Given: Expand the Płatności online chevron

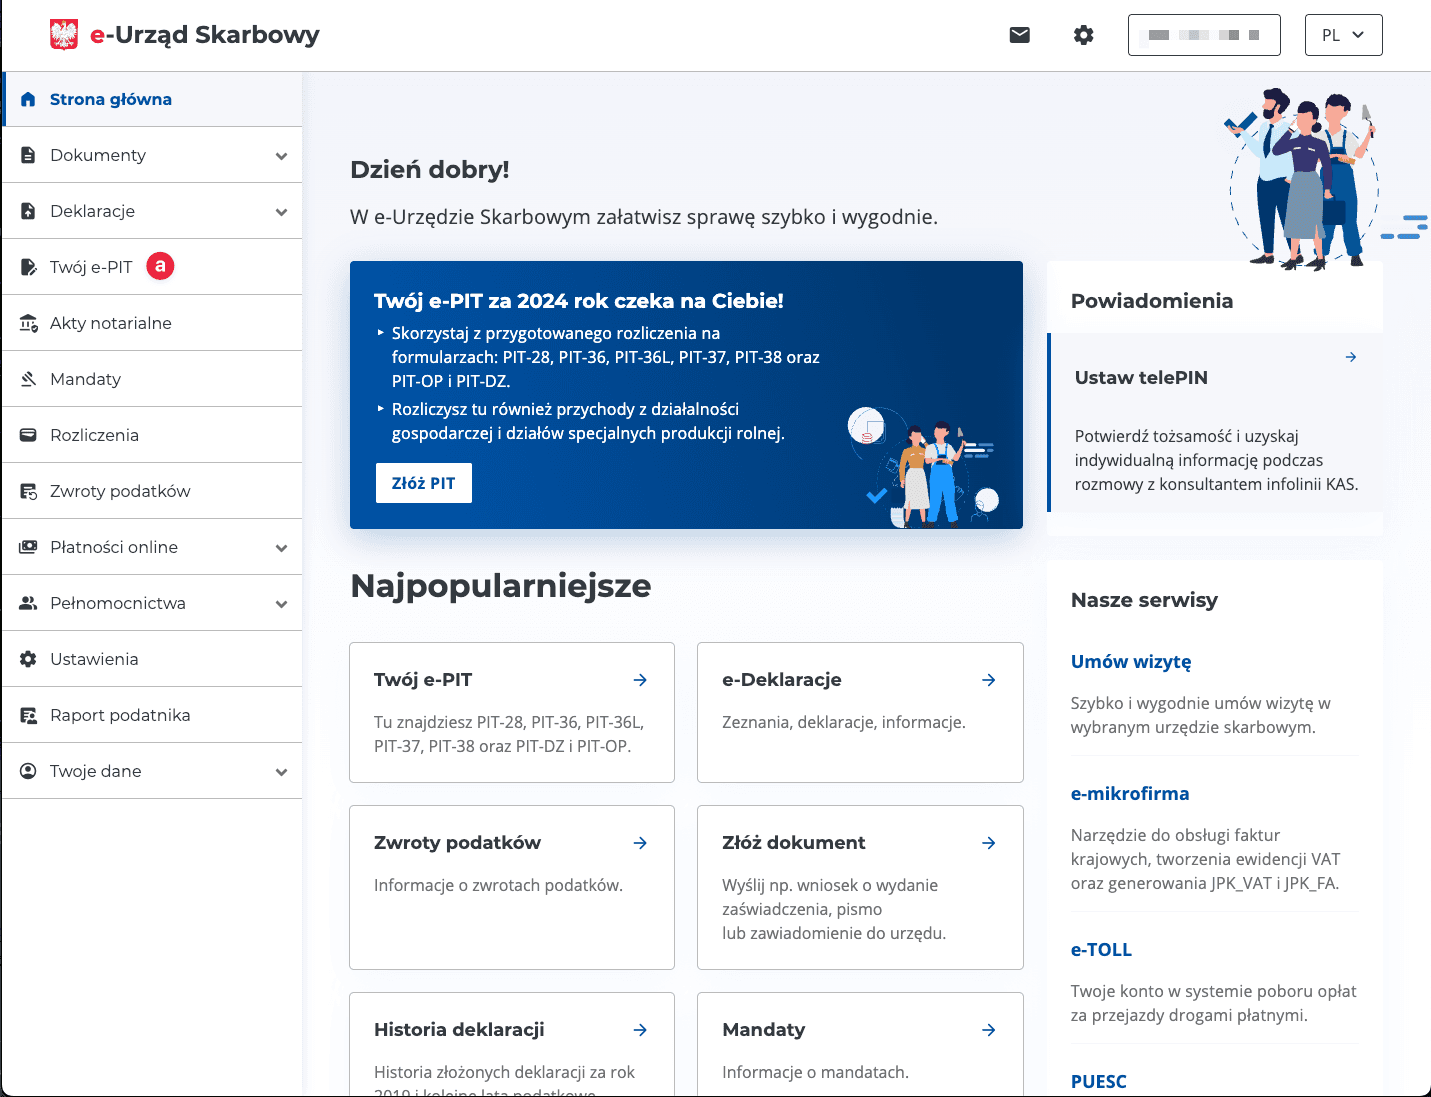Looking at the screenshot, I should (x=281, y=548).
